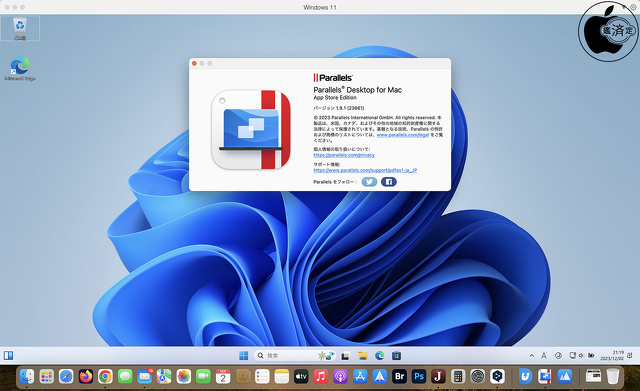640x391 pixels.
Task: Open Photos in the Dock
Action: pos(184,376)
